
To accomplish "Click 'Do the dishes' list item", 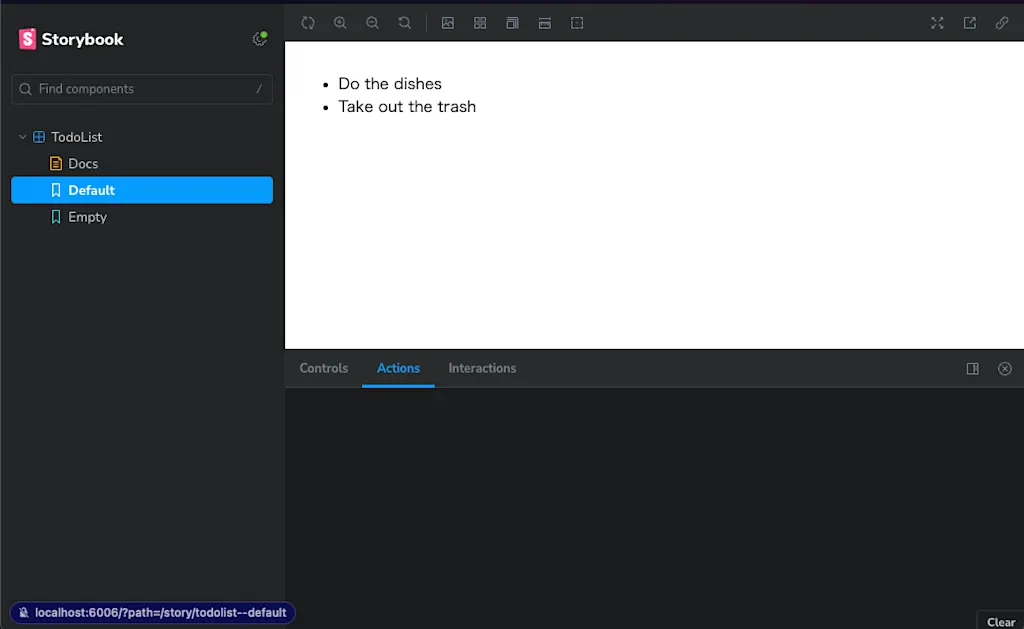I will pyautogui.click(x=390, y=84).
